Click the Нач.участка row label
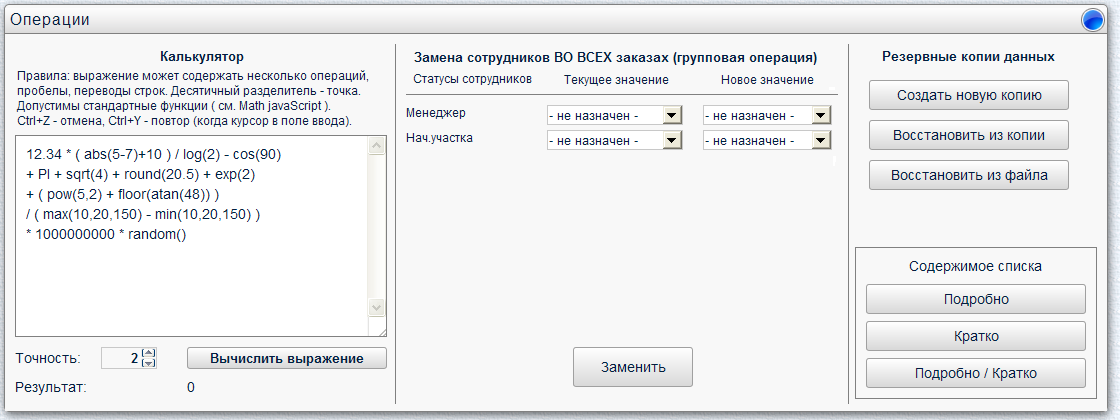1120x420 pixels. (439, 138)
